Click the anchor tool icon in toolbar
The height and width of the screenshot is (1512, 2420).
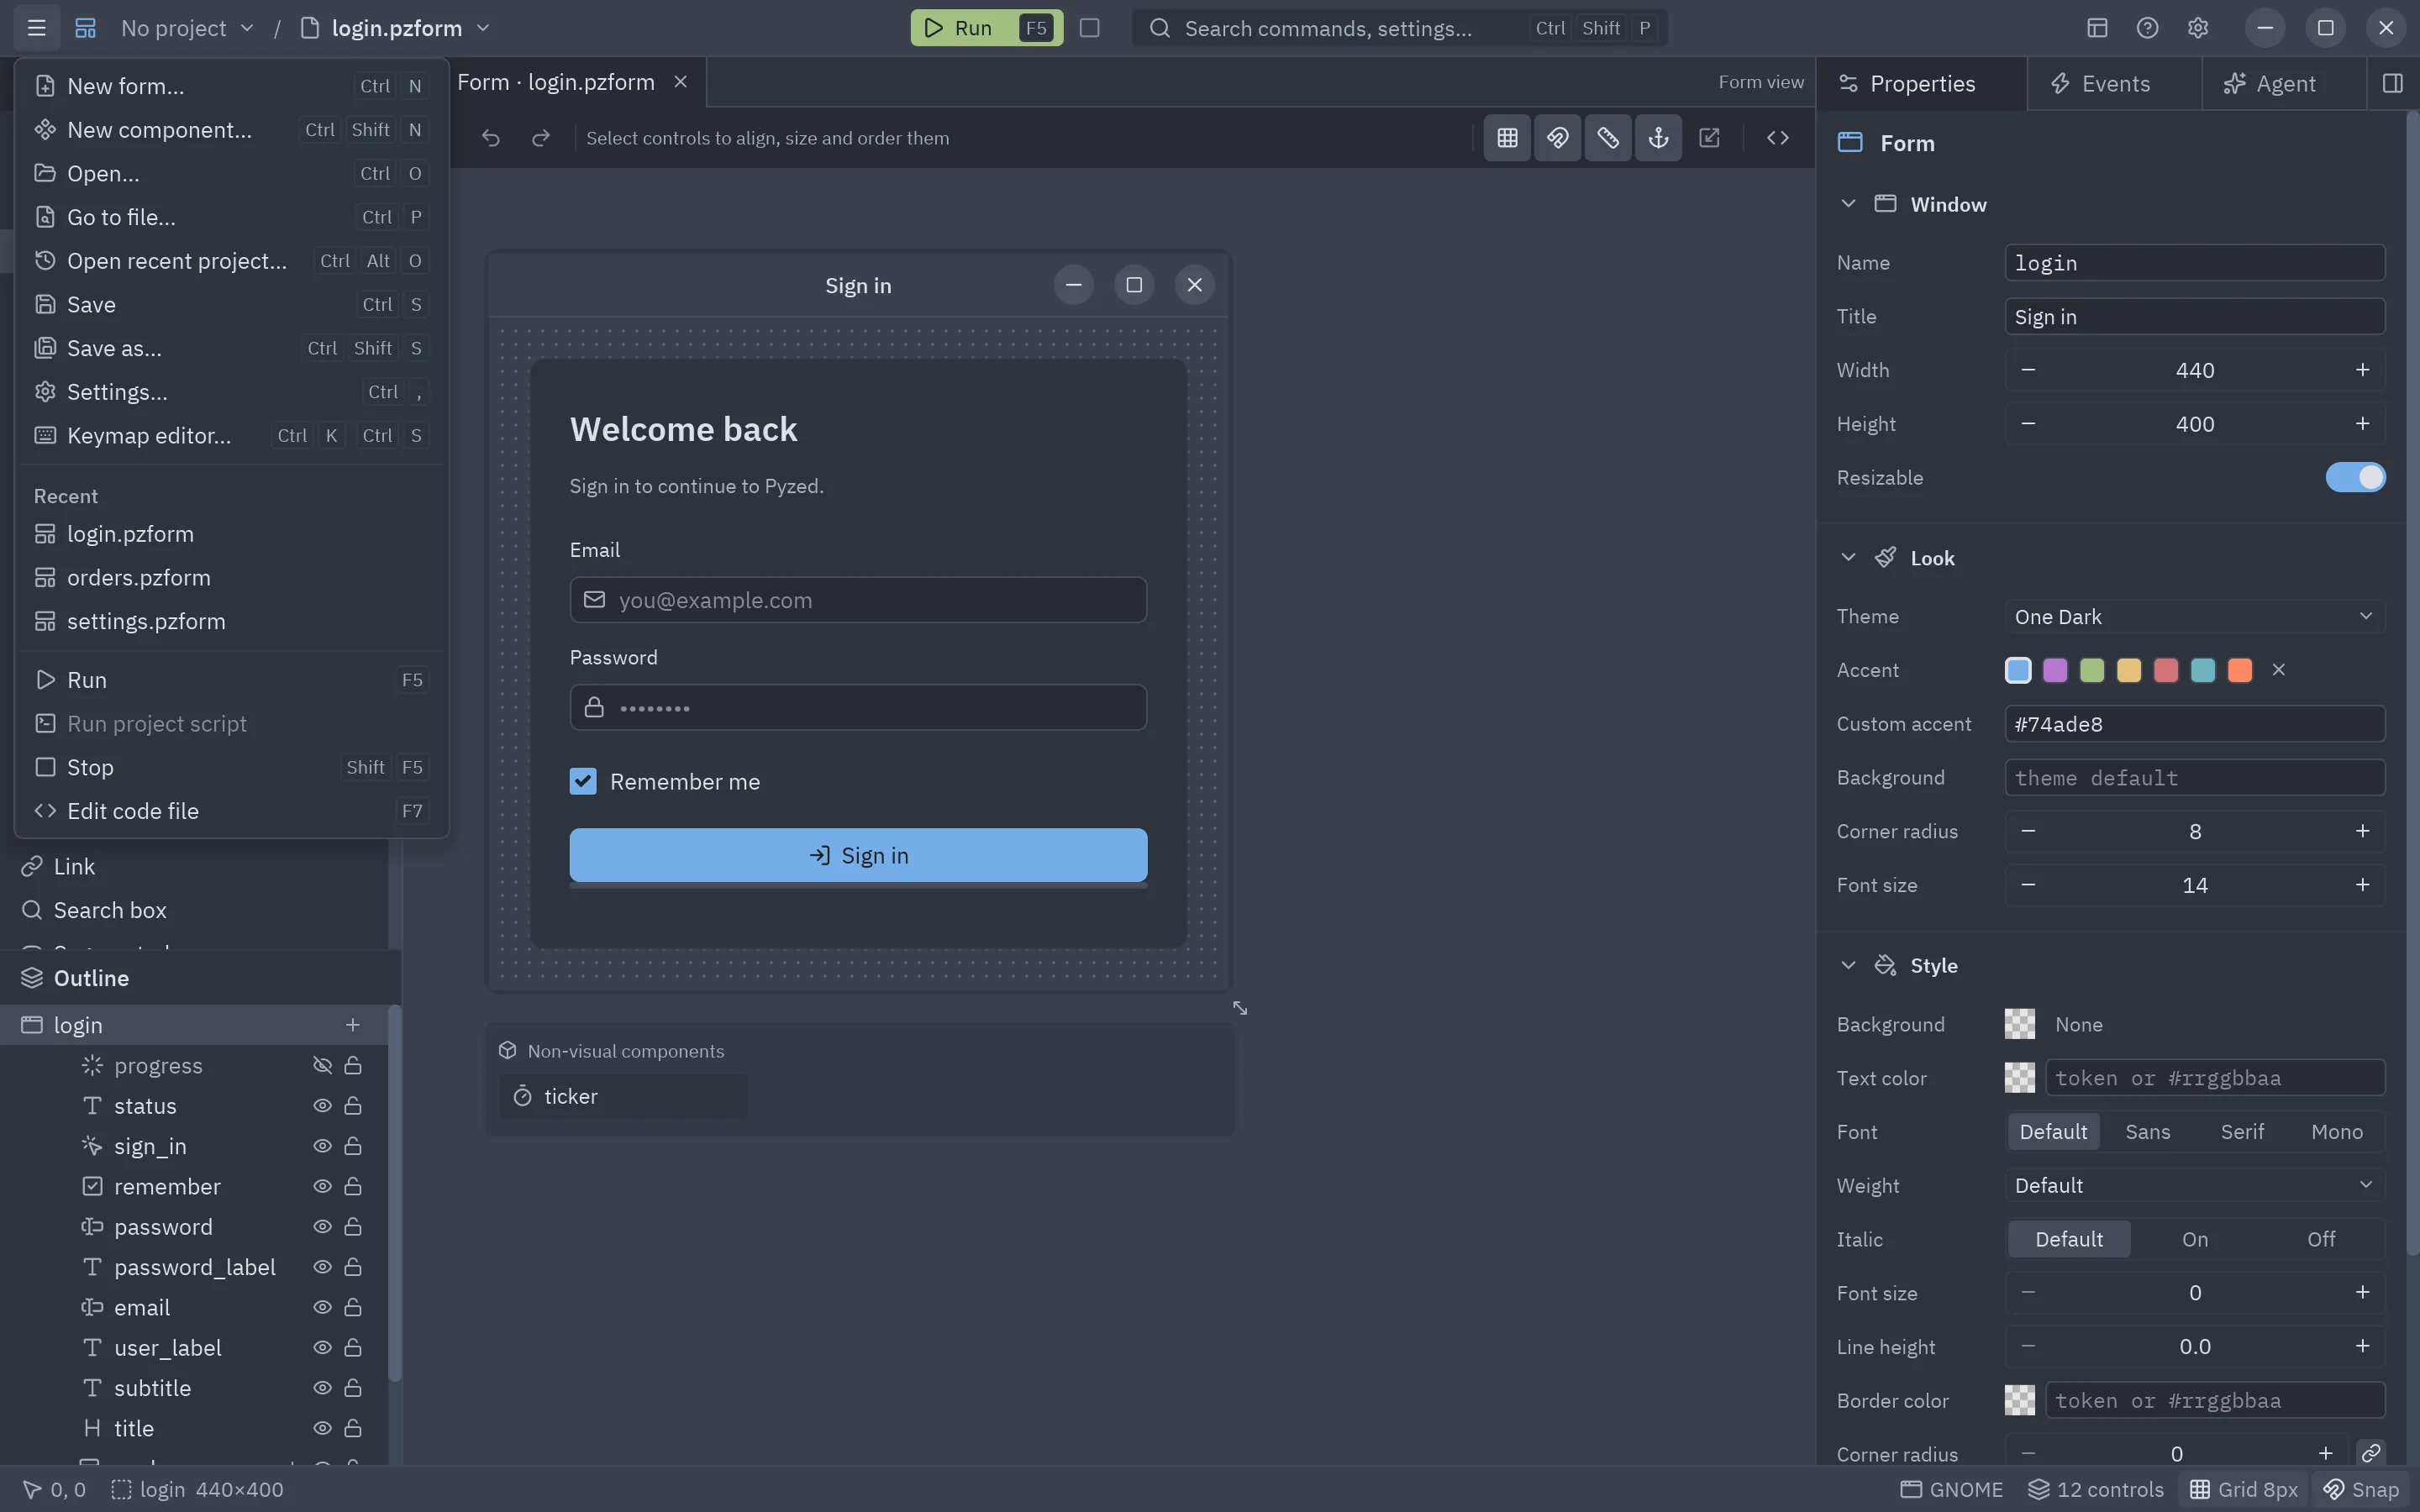[1658, 138]
